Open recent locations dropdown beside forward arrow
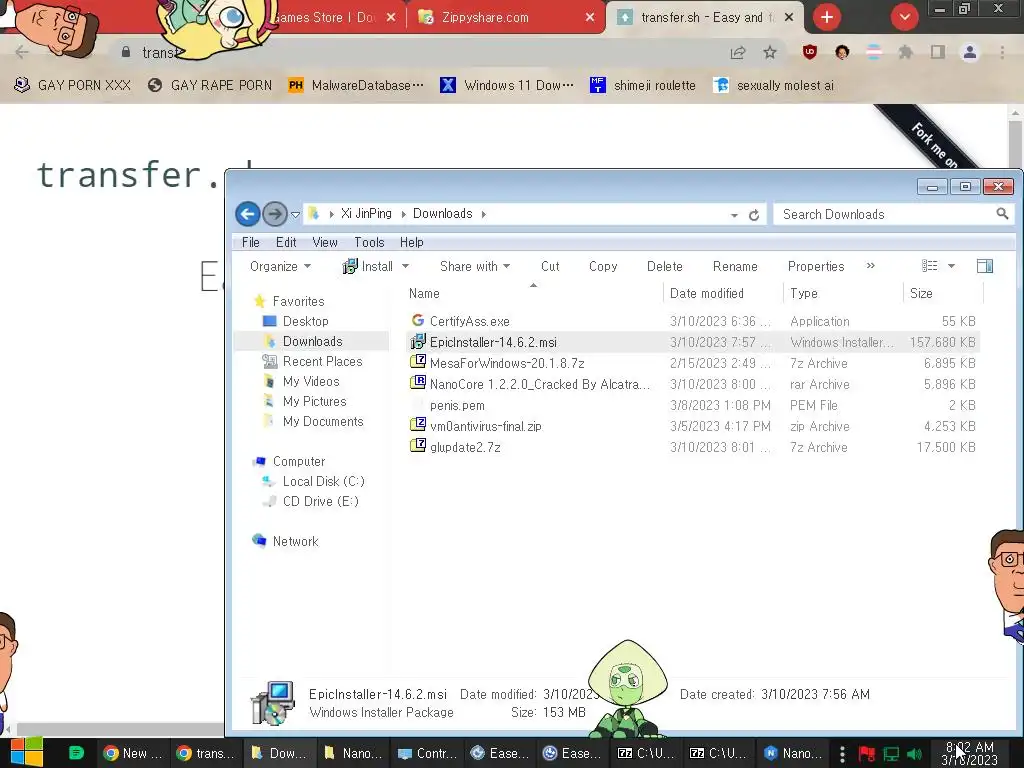 (295, 214)
